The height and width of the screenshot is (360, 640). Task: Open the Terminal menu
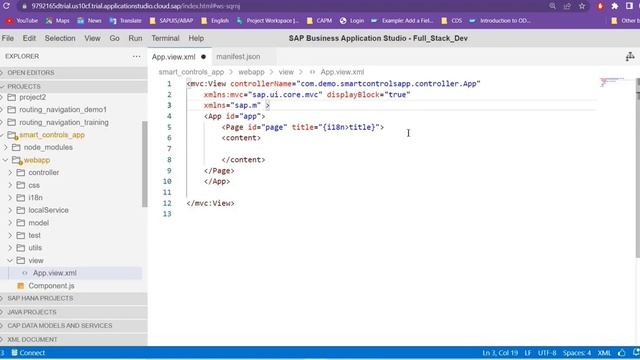165,38
